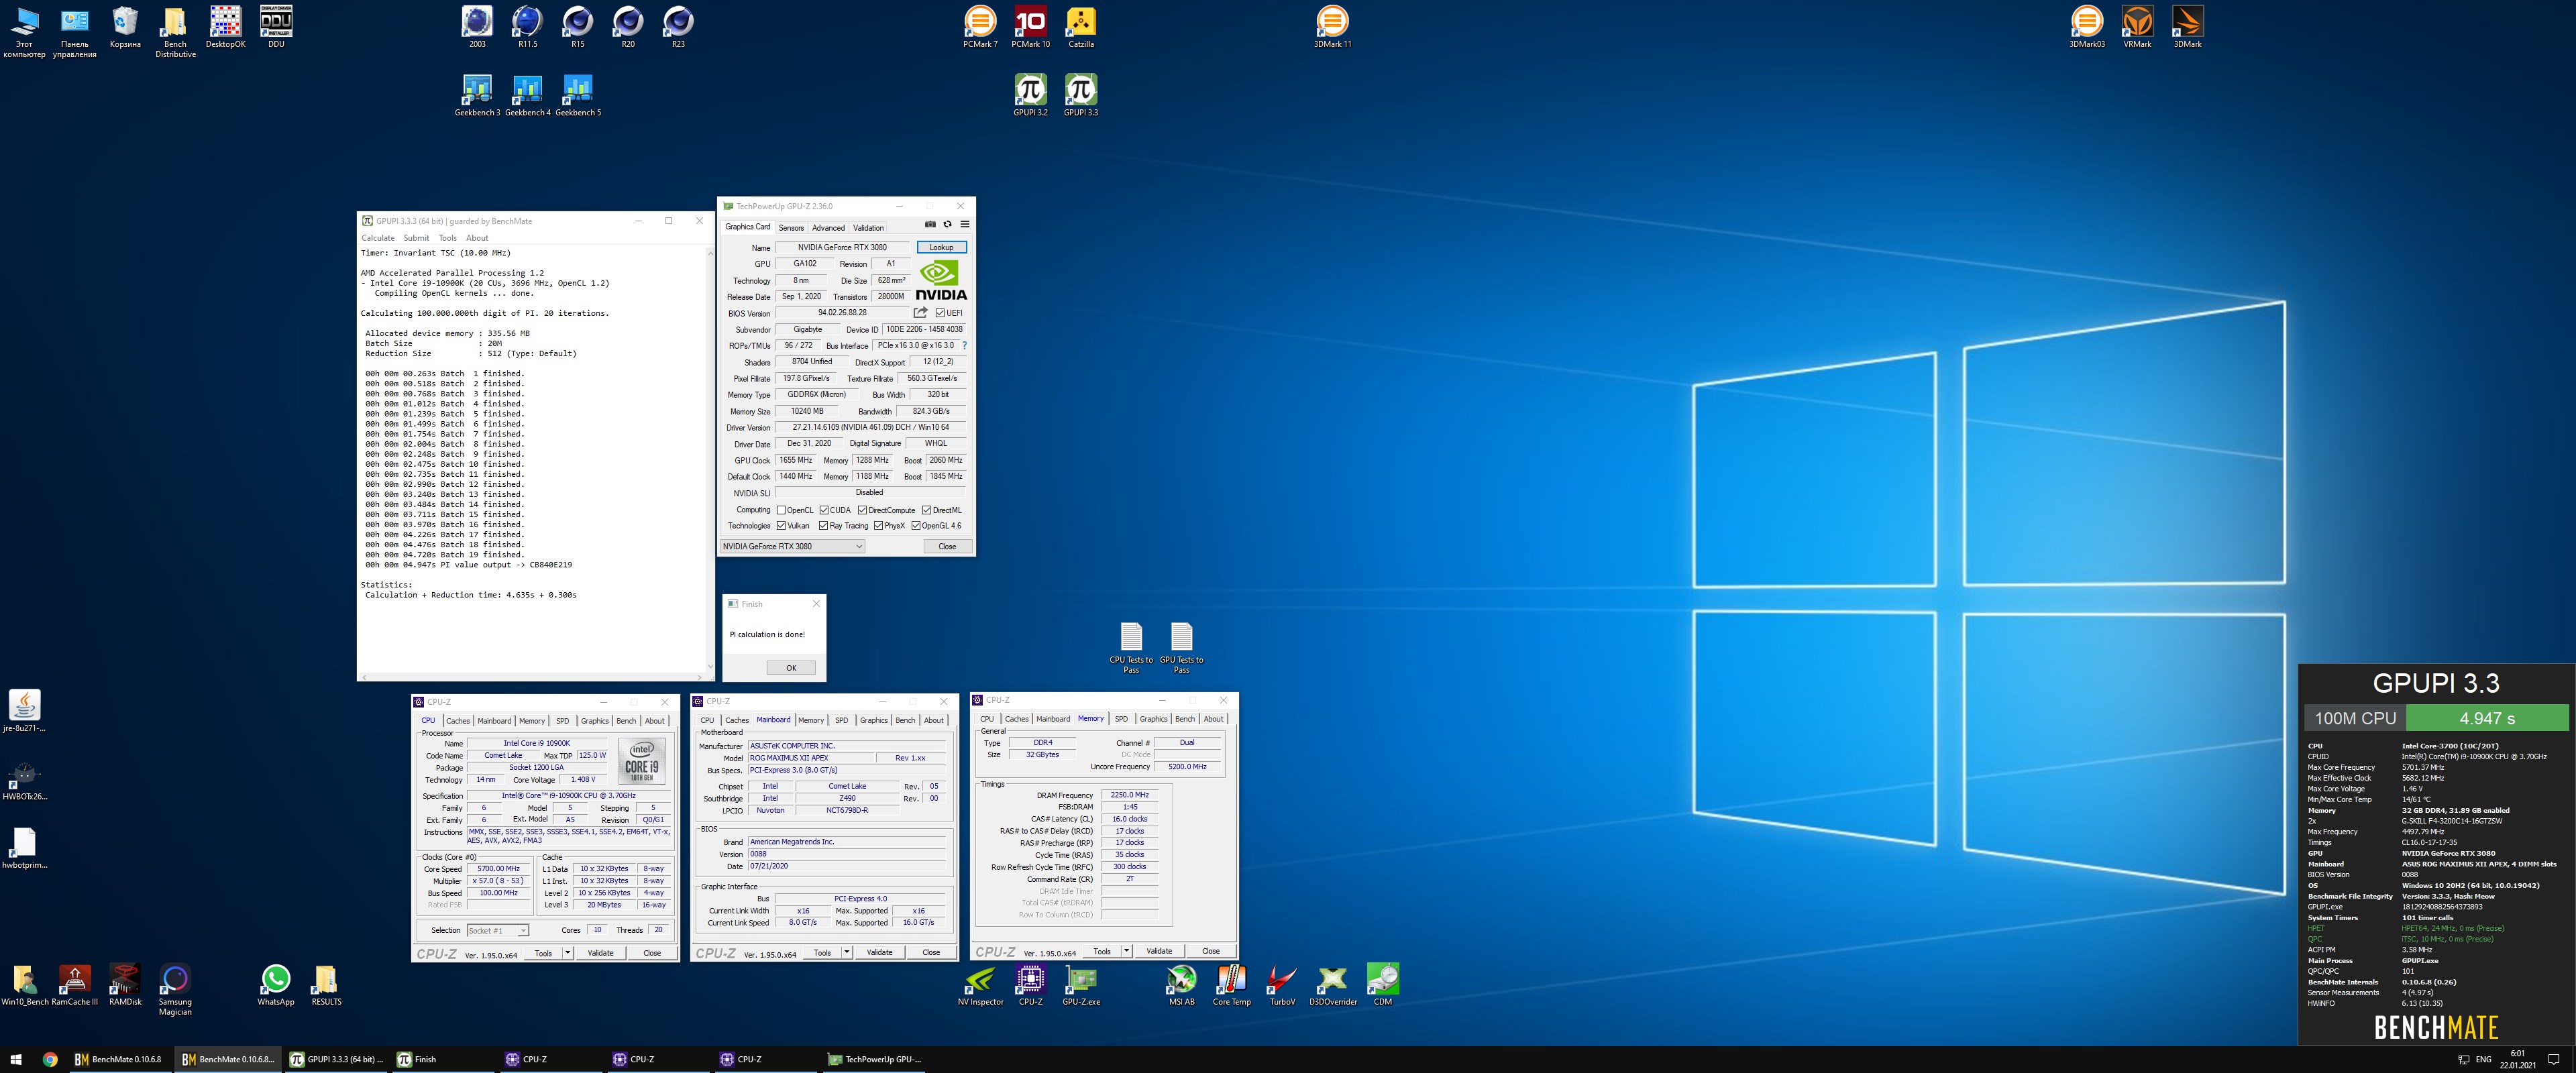The image size is (2576, 1073).
Task: Select the Bench tab in CPU-Z Memory window
Action: click(x=1185, y=719)
